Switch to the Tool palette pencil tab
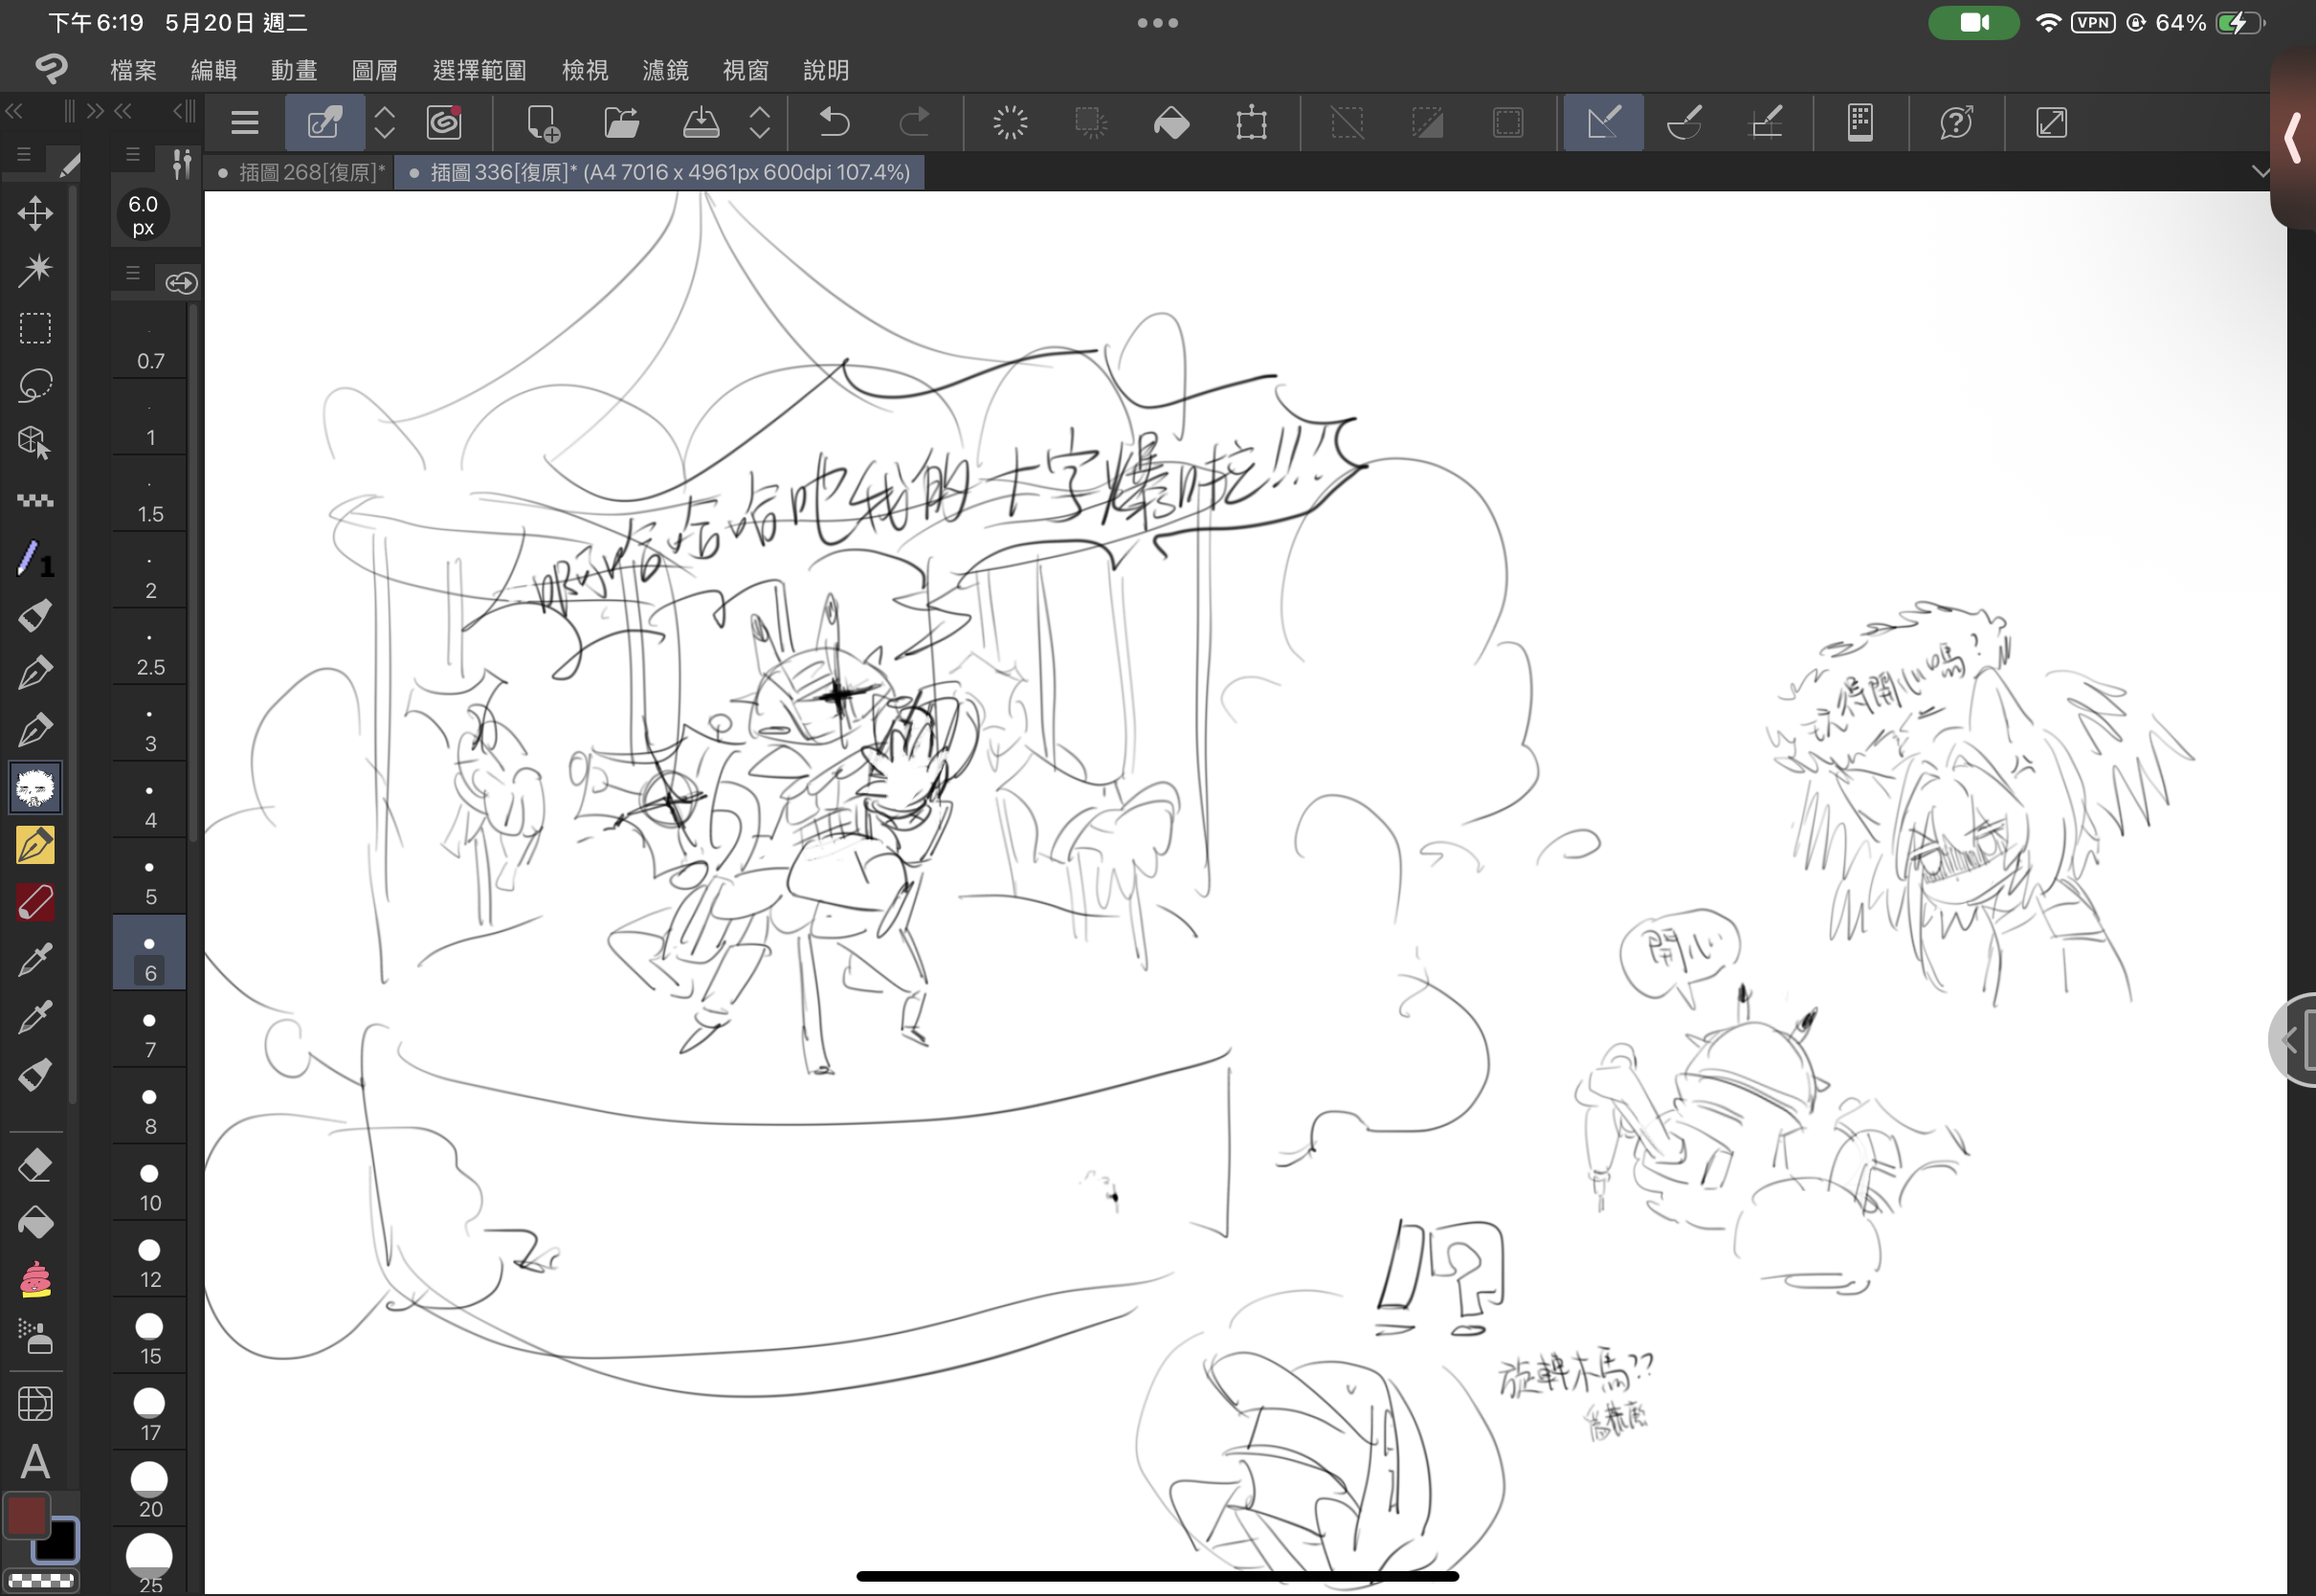Screen dimensions: 2316x1596 coord(69,163)
